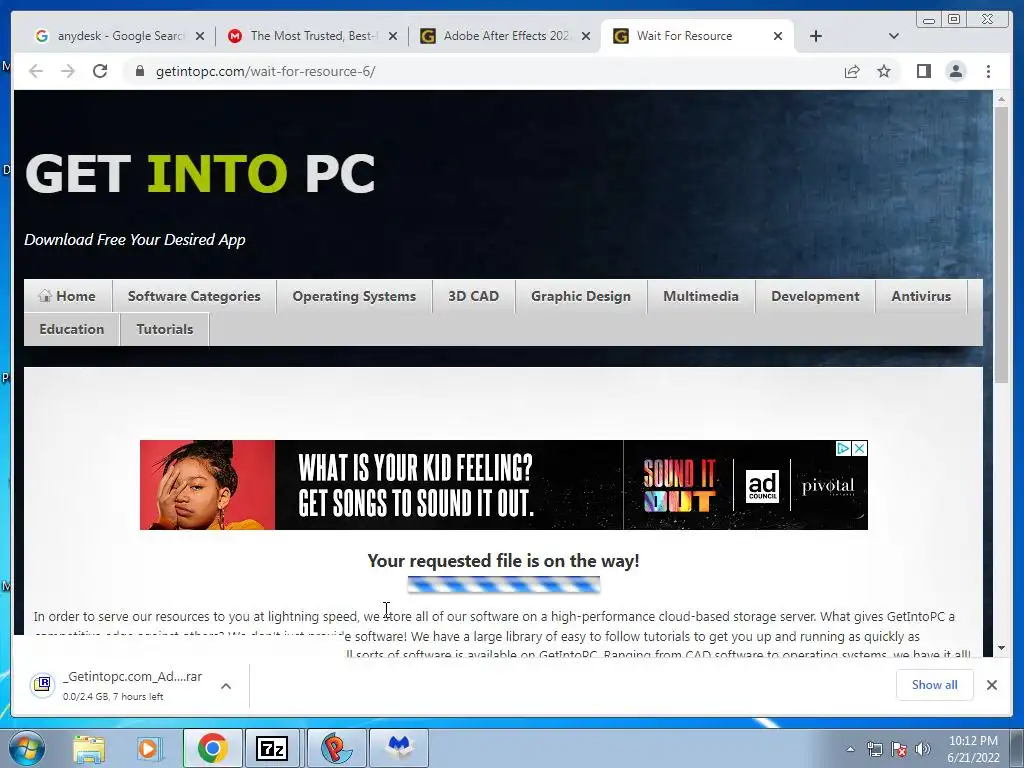1024x768 pixels.
Task: Close the Wait For Resource tab
Action: pyautogui.click(x=778, y=36)
